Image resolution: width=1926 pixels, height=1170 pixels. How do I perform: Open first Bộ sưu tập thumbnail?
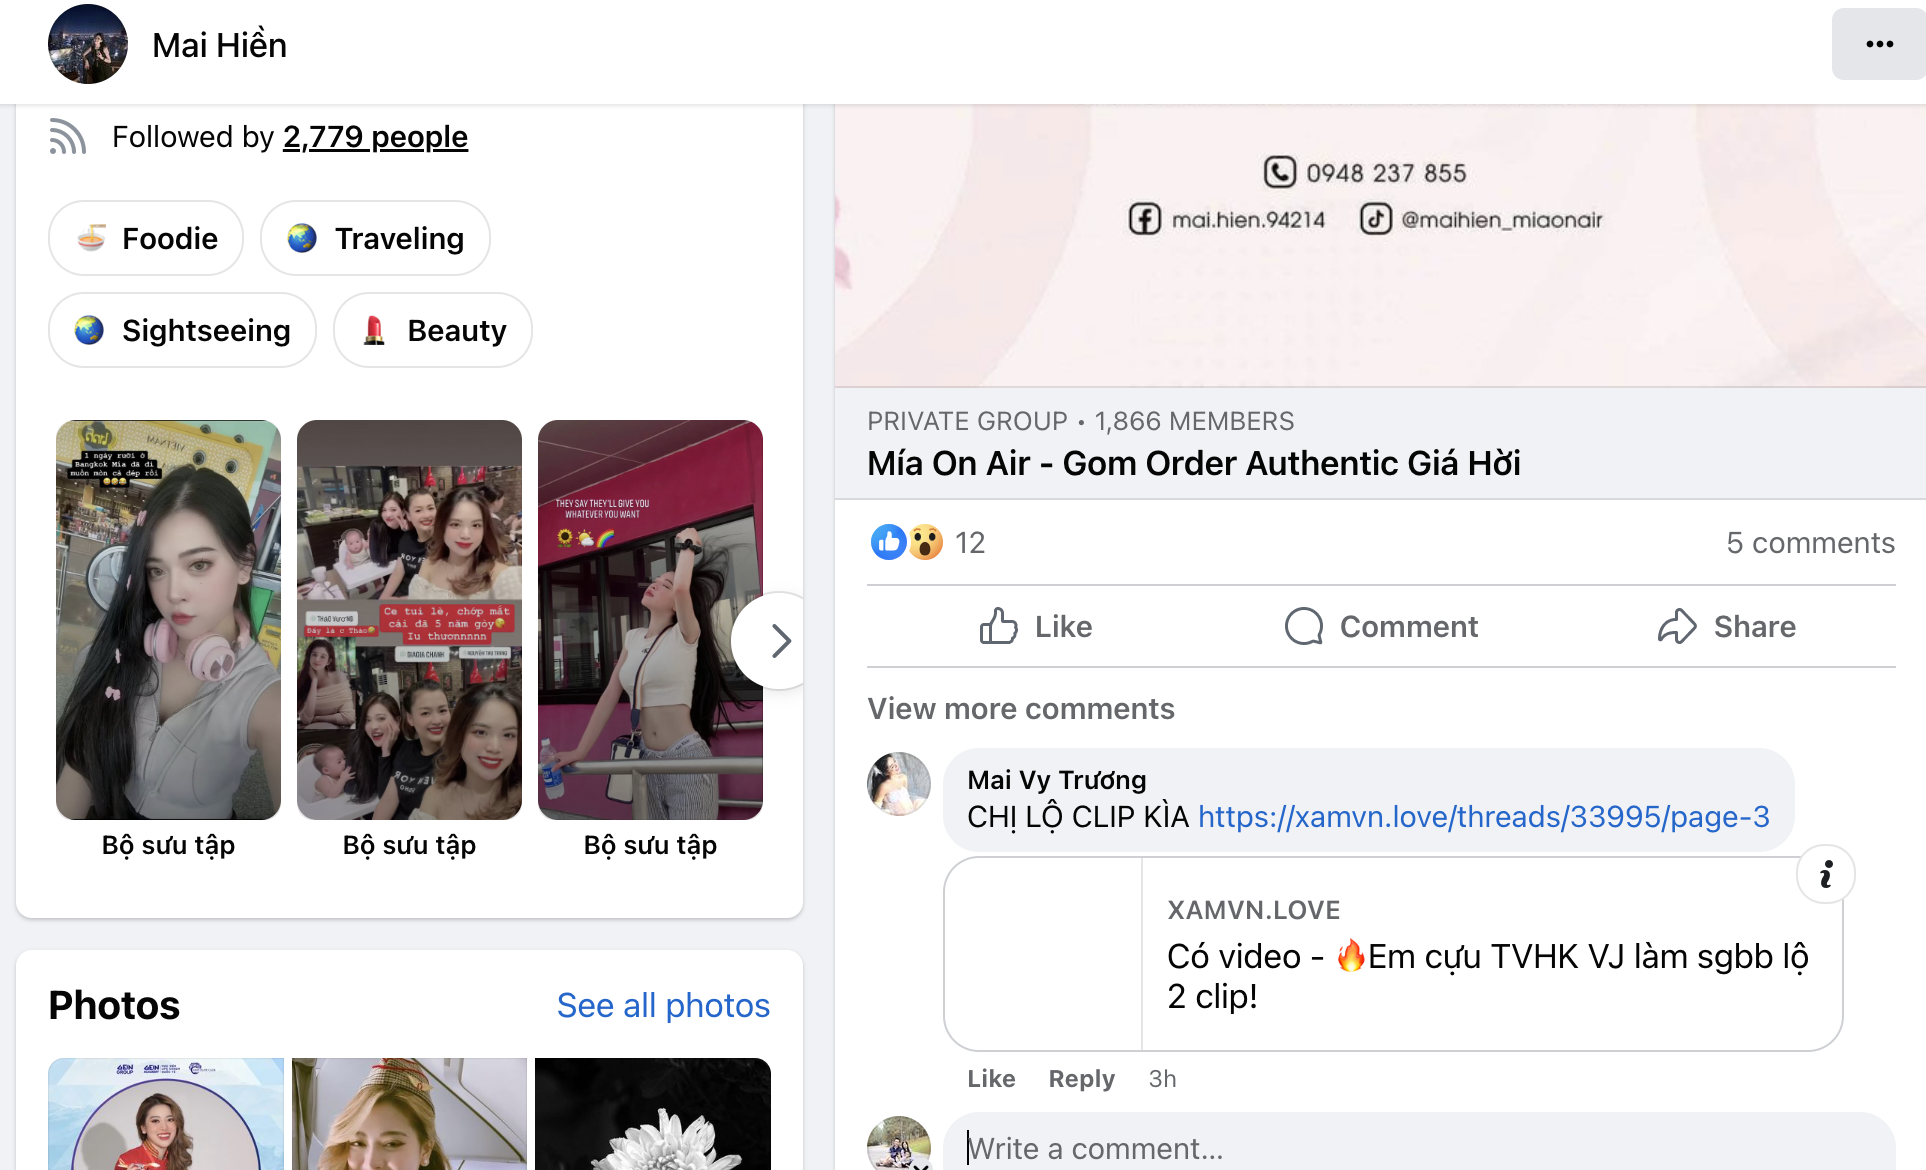coord(168,620)
